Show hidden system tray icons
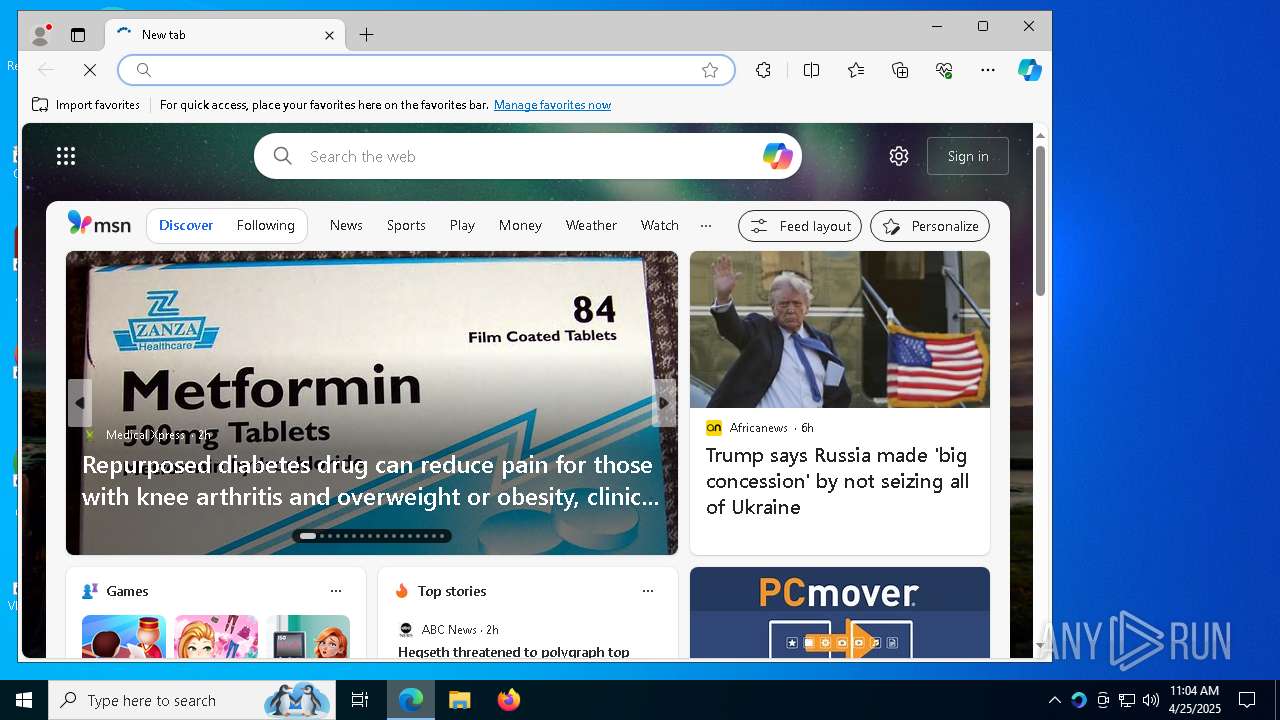This screenshot has height=720, width=1280. point(1054,700)
